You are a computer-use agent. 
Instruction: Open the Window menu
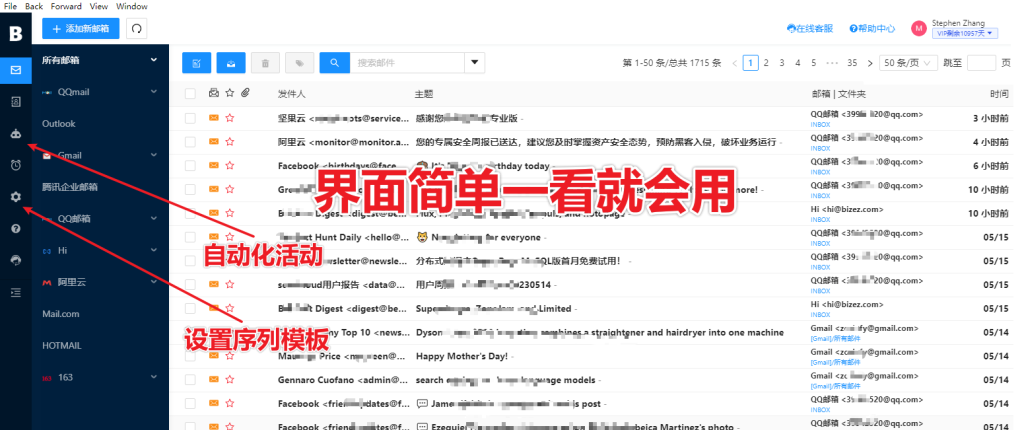pos(132,6)
